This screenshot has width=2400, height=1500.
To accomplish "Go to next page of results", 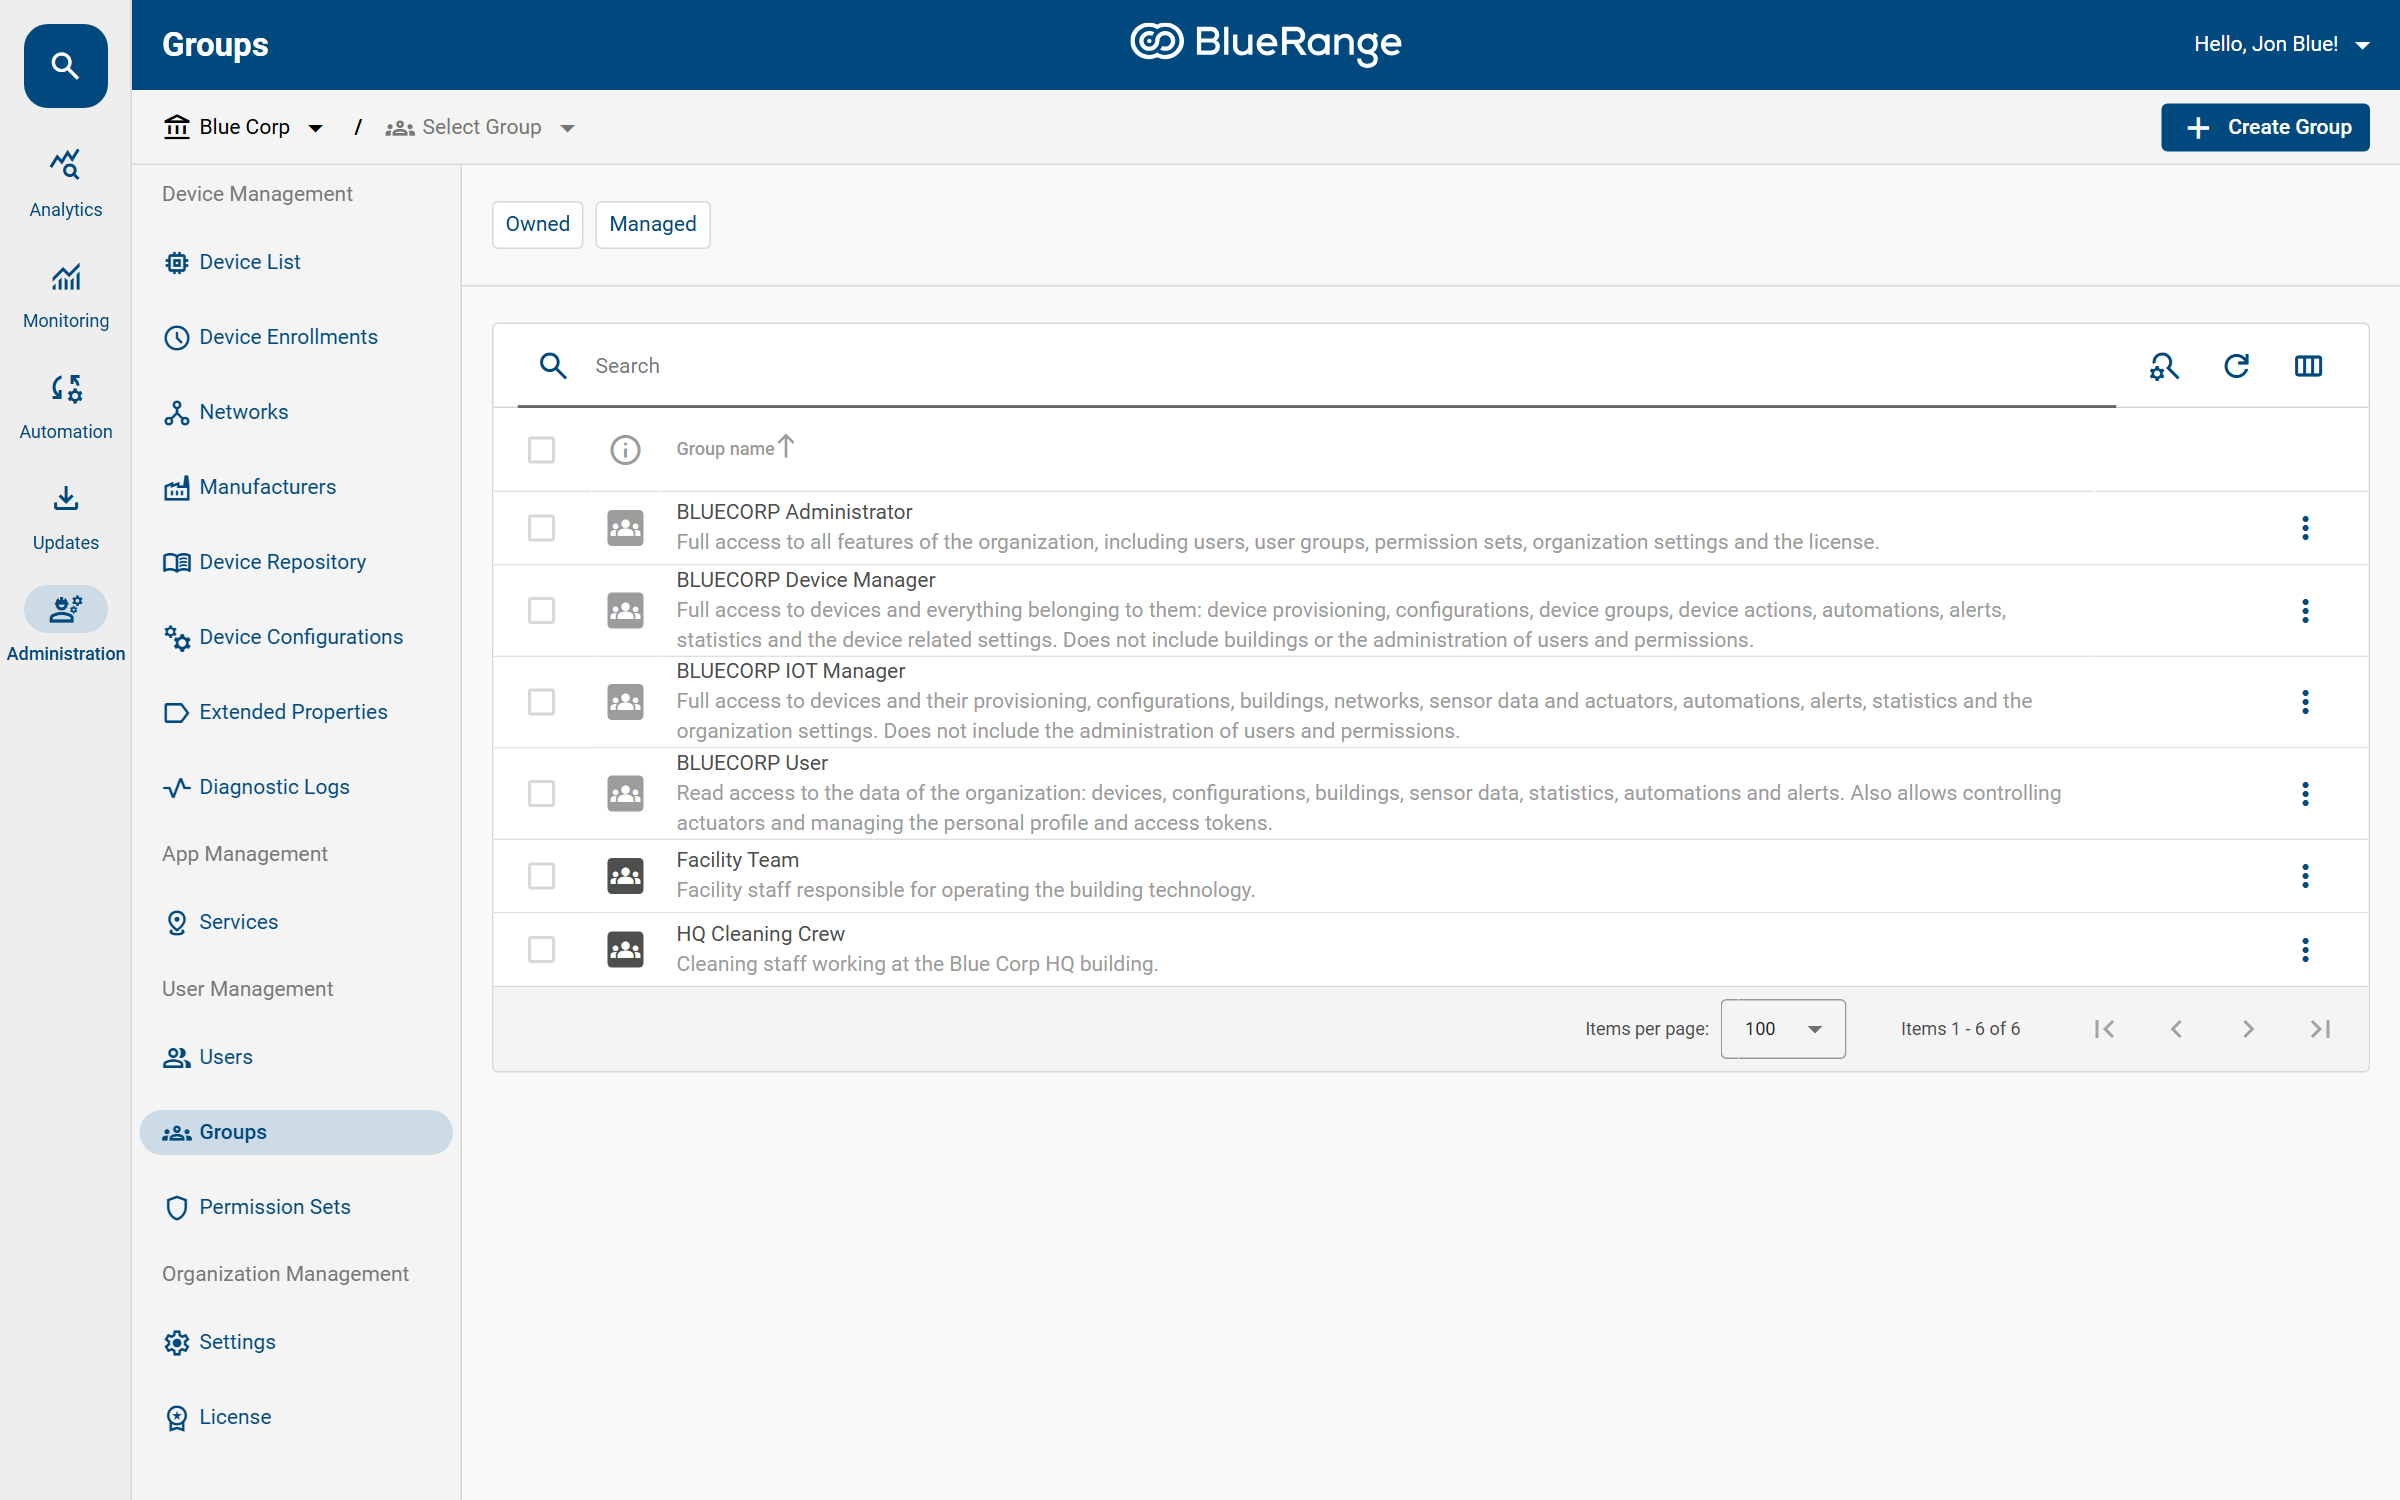I will pos(2248,1029).
